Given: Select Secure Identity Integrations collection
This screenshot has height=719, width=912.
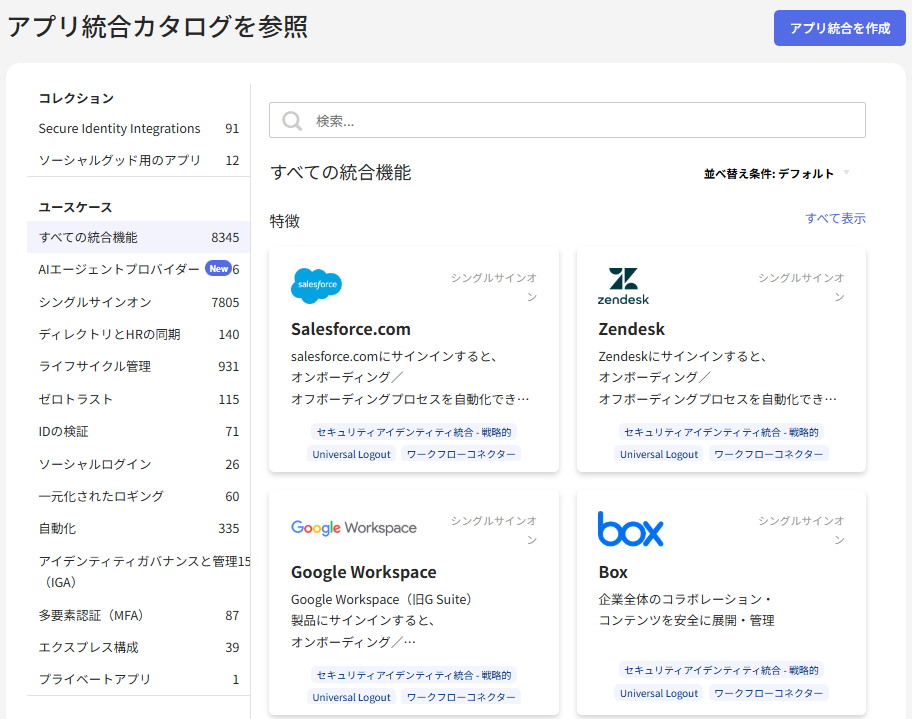Looking at the screenshot, I should (138, 129).
